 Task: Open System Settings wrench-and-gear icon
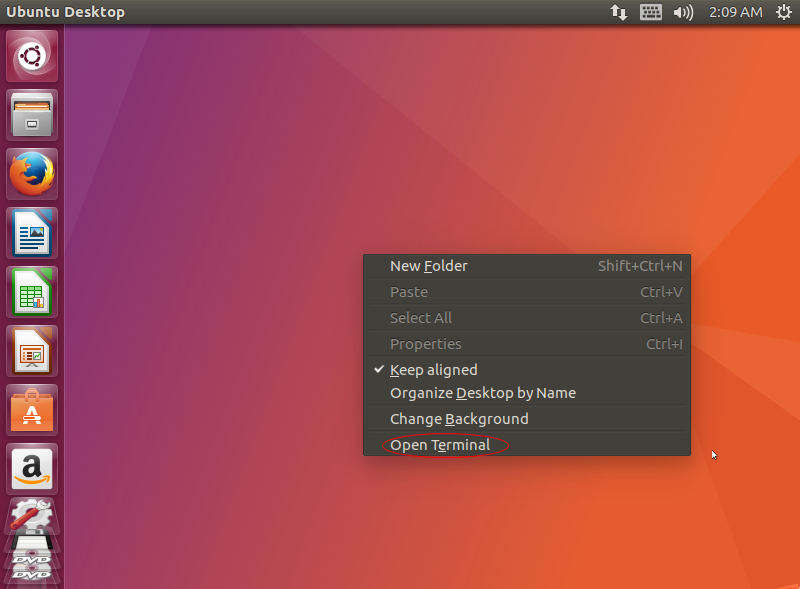pos(32,516)
